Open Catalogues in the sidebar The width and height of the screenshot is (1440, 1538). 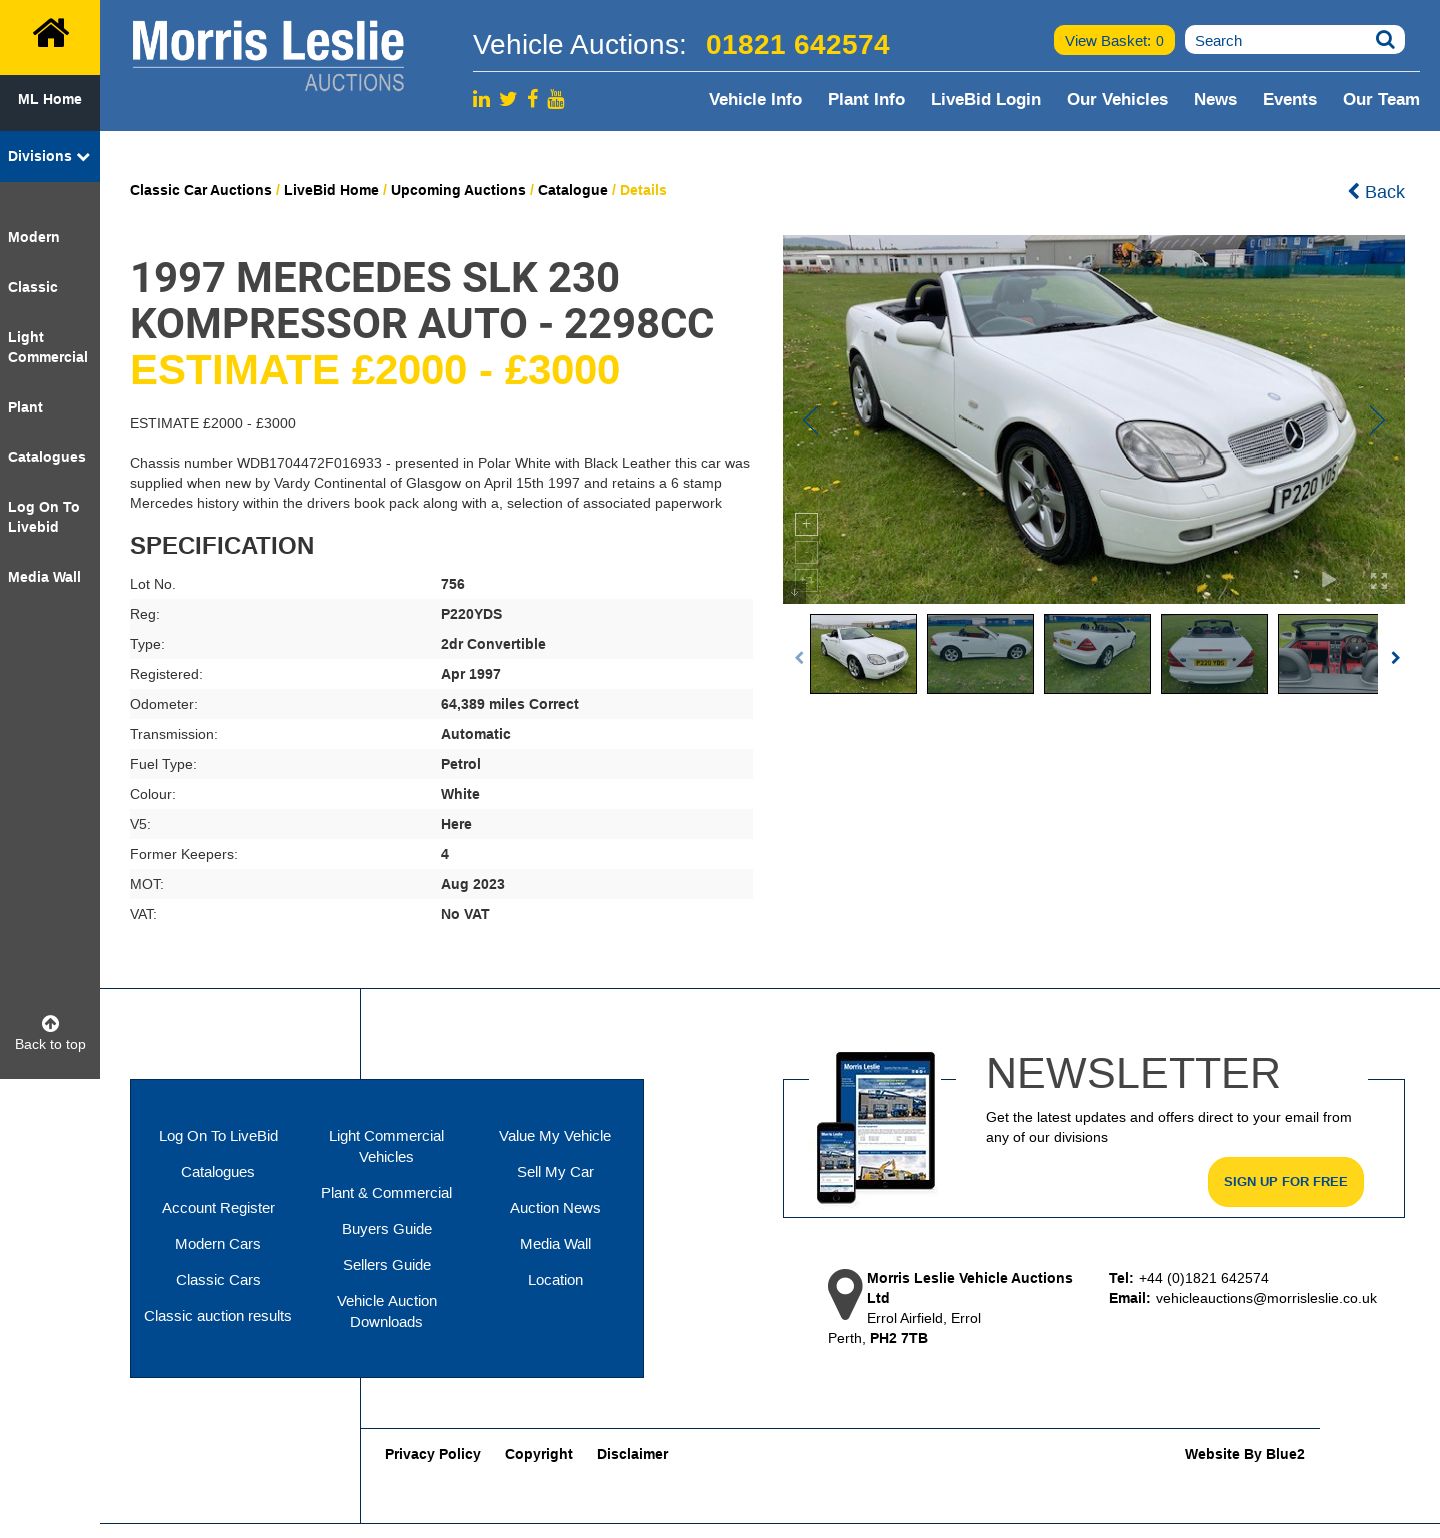pyautogui.click(x=47, y=457)
